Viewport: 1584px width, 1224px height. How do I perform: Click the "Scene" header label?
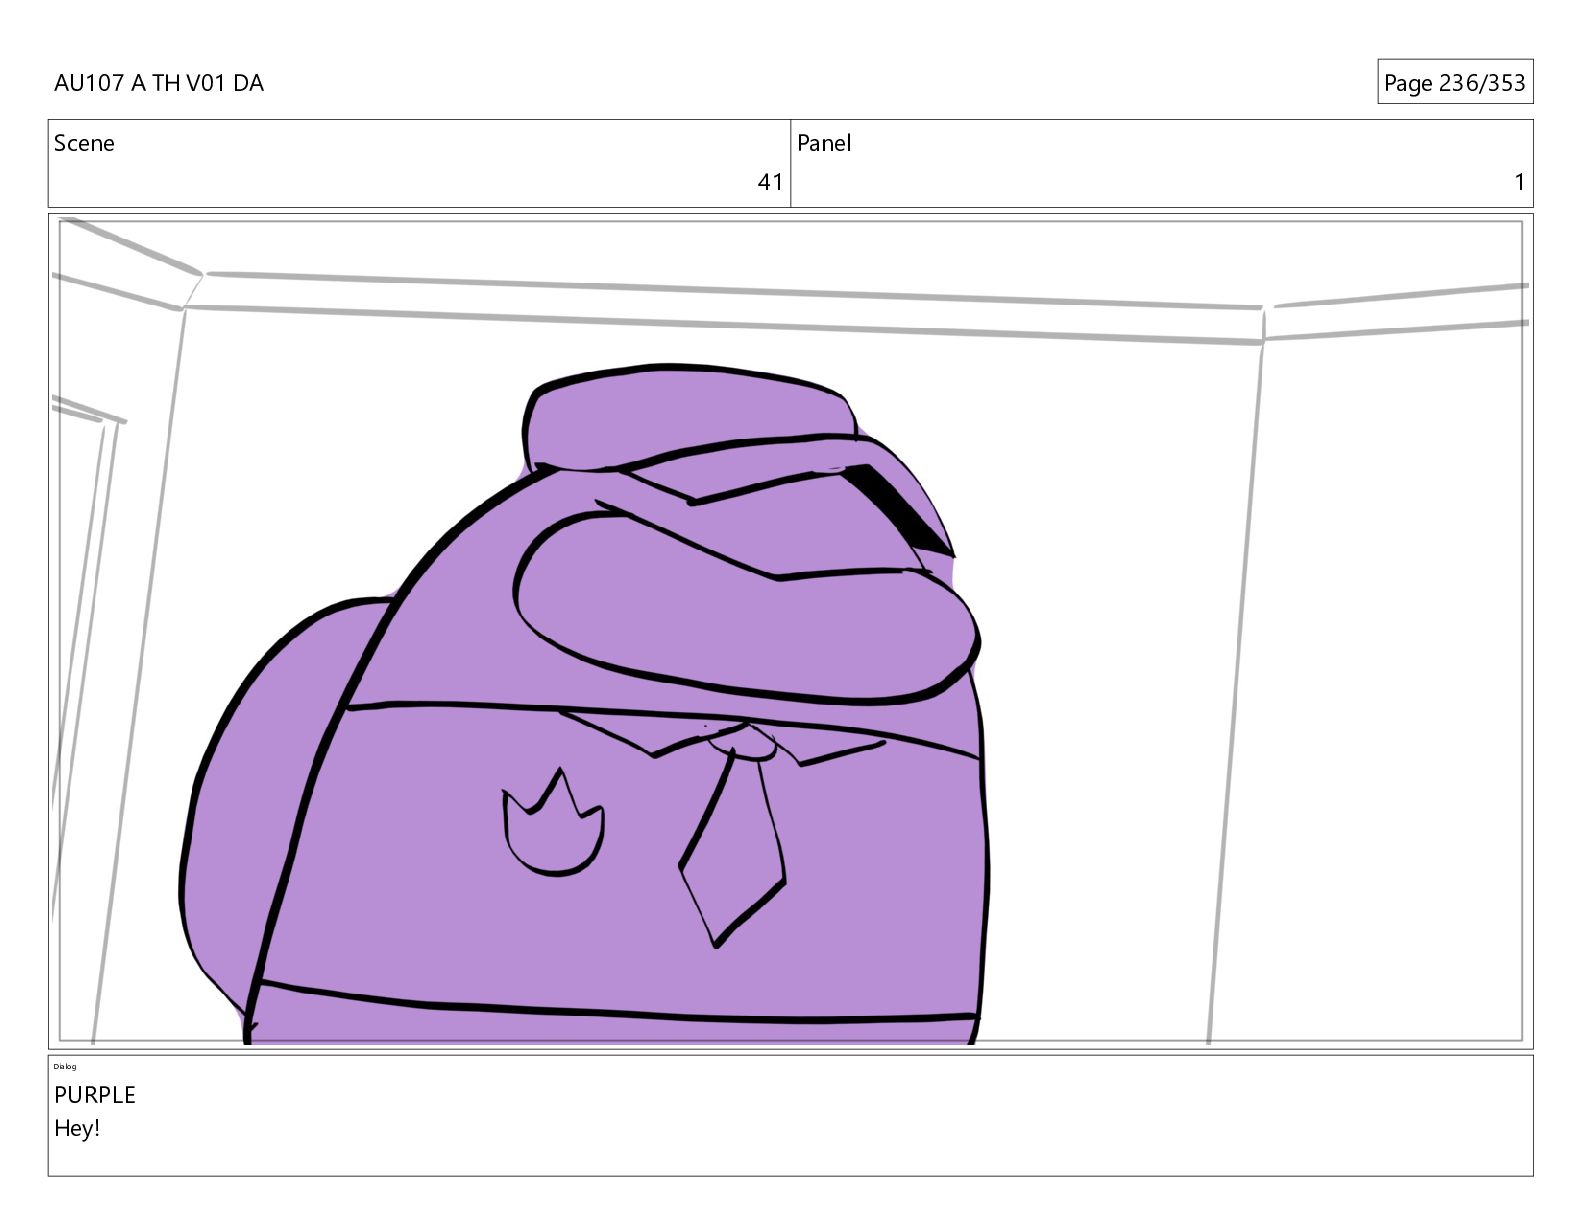click(x=84, y=143)
